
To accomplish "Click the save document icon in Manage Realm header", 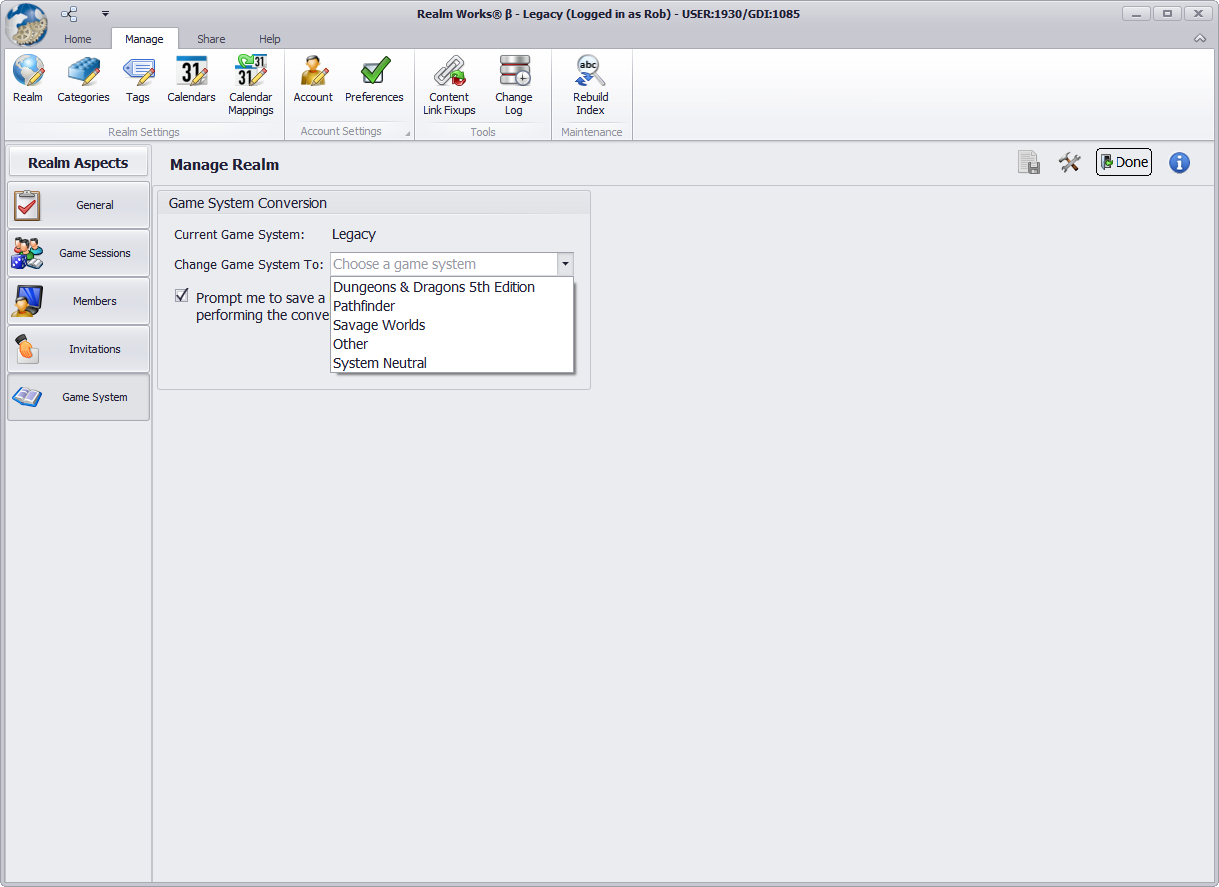I will 1029,163.
